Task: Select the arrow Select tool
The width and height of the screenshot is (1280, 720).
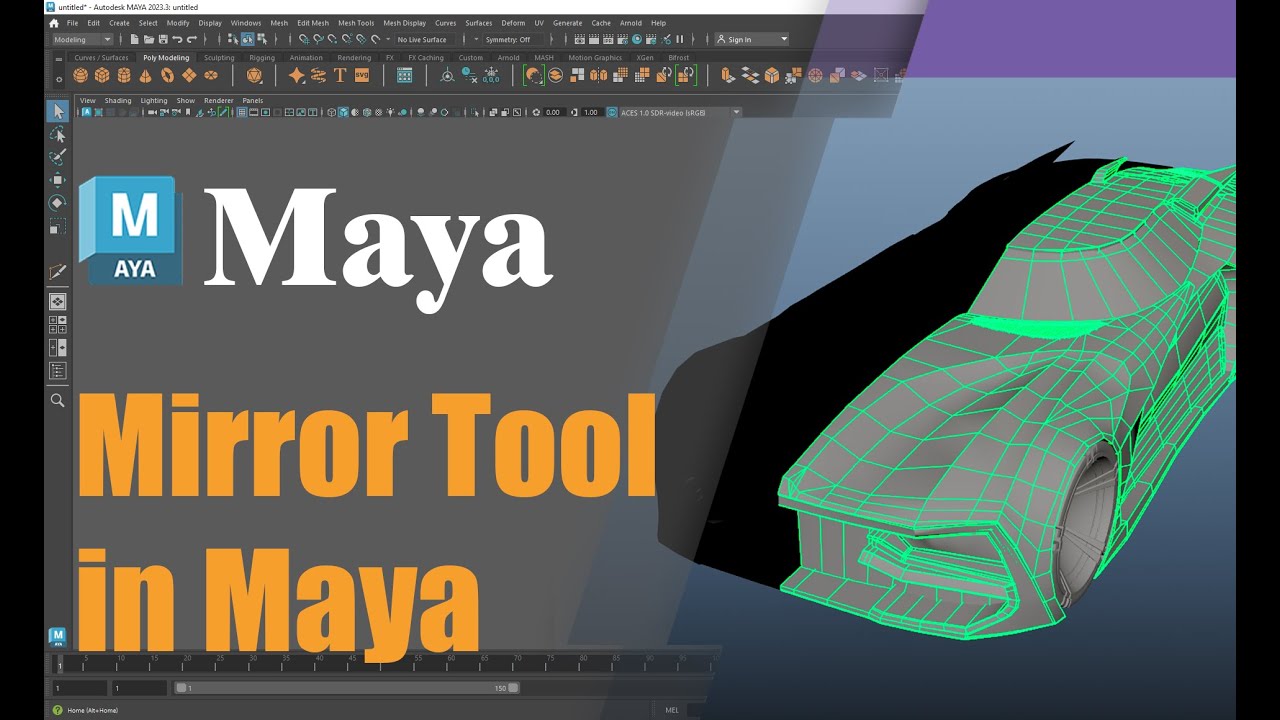Action: coord(58,111)
